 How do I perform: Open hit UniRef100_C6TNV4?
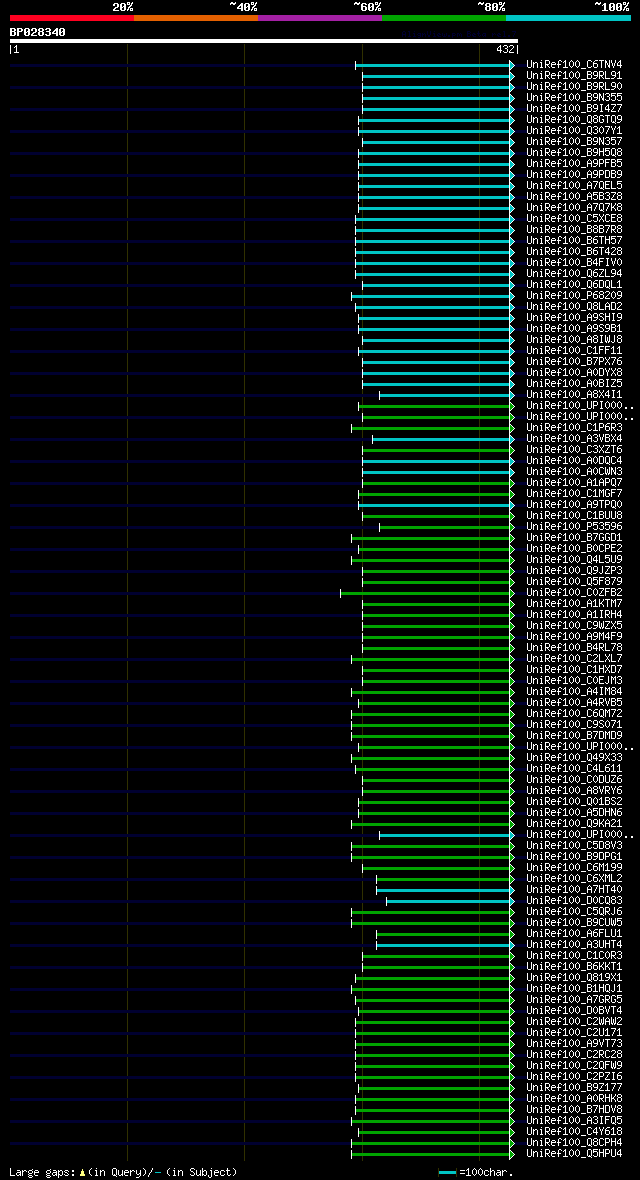pos(574,65)
